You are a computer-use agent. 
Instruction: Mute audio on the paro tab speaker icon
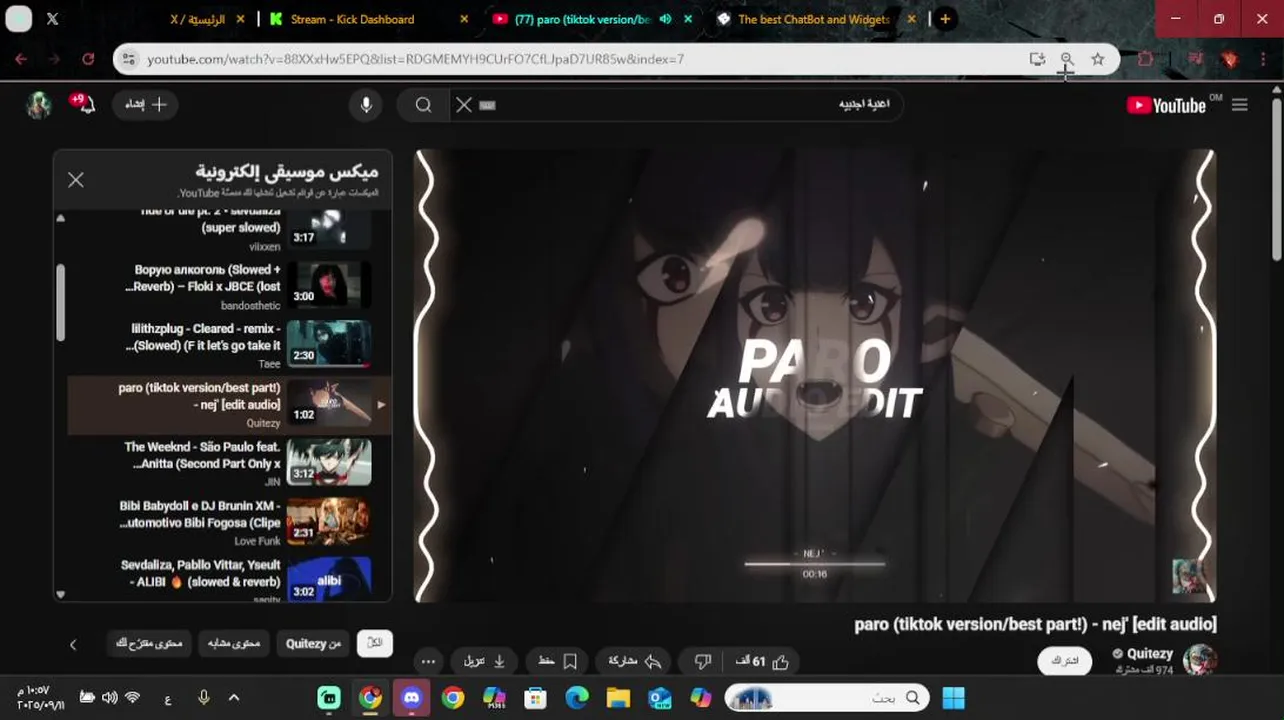point(665,19)
